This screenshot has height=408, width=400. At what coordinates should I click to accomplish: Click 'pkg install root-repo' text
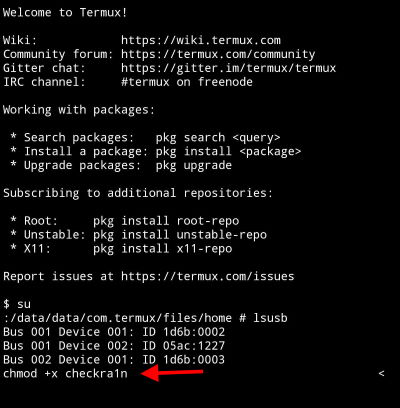click(166, 221)
